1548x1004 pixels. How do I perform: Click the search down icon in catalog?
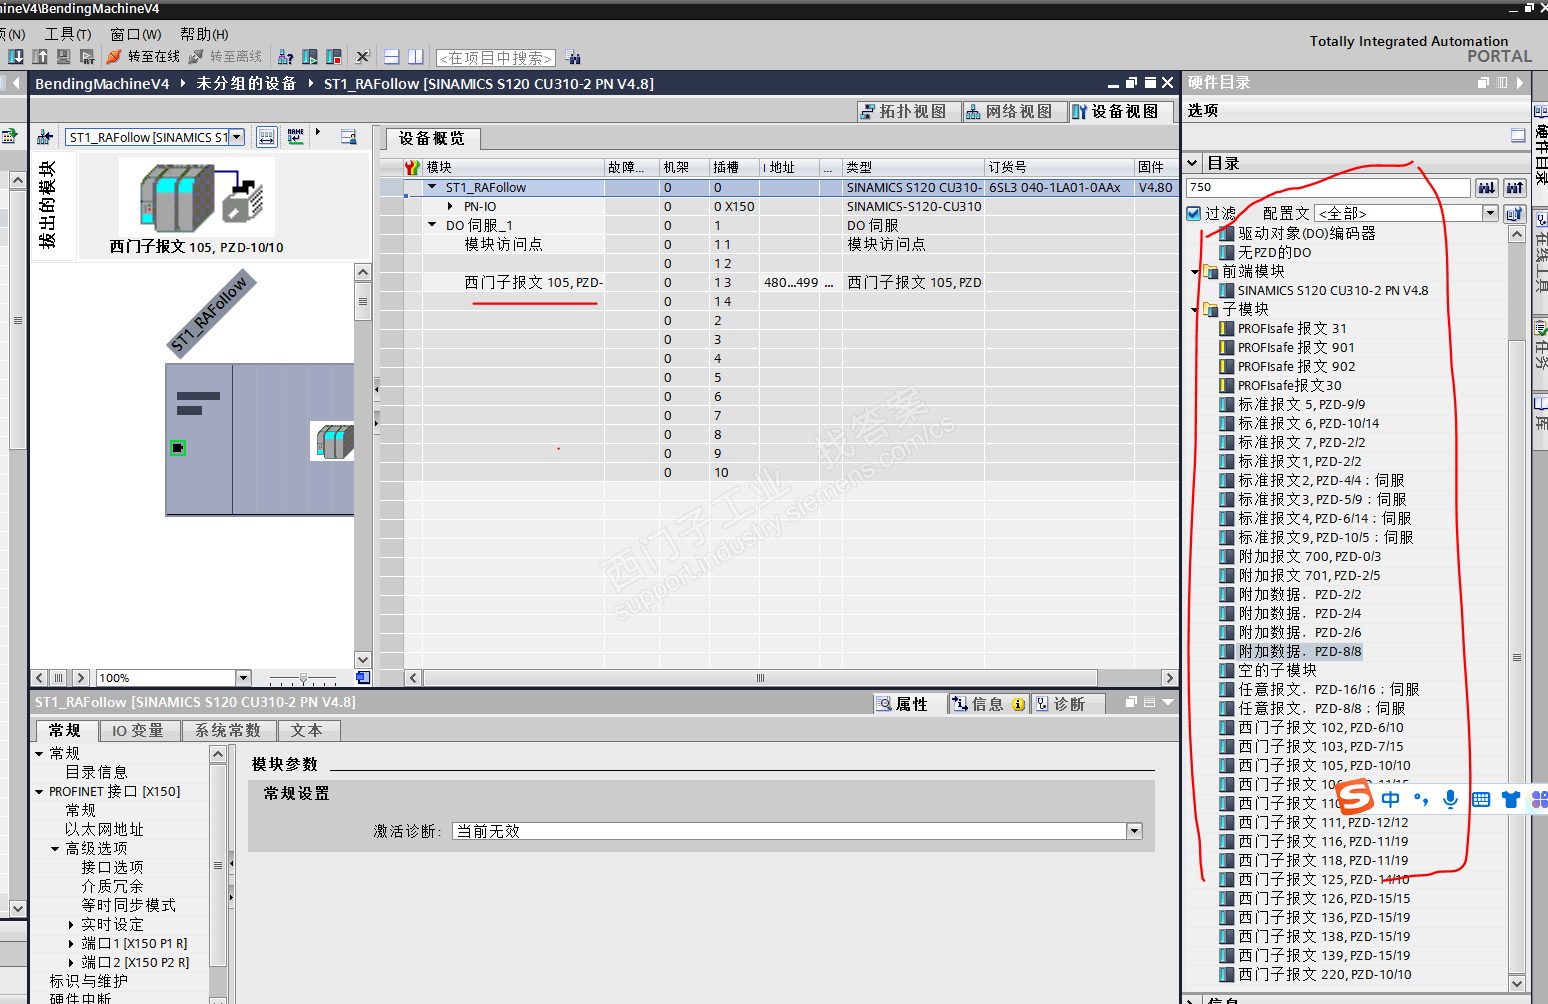pyautogui.click(x=1487, y=187)
